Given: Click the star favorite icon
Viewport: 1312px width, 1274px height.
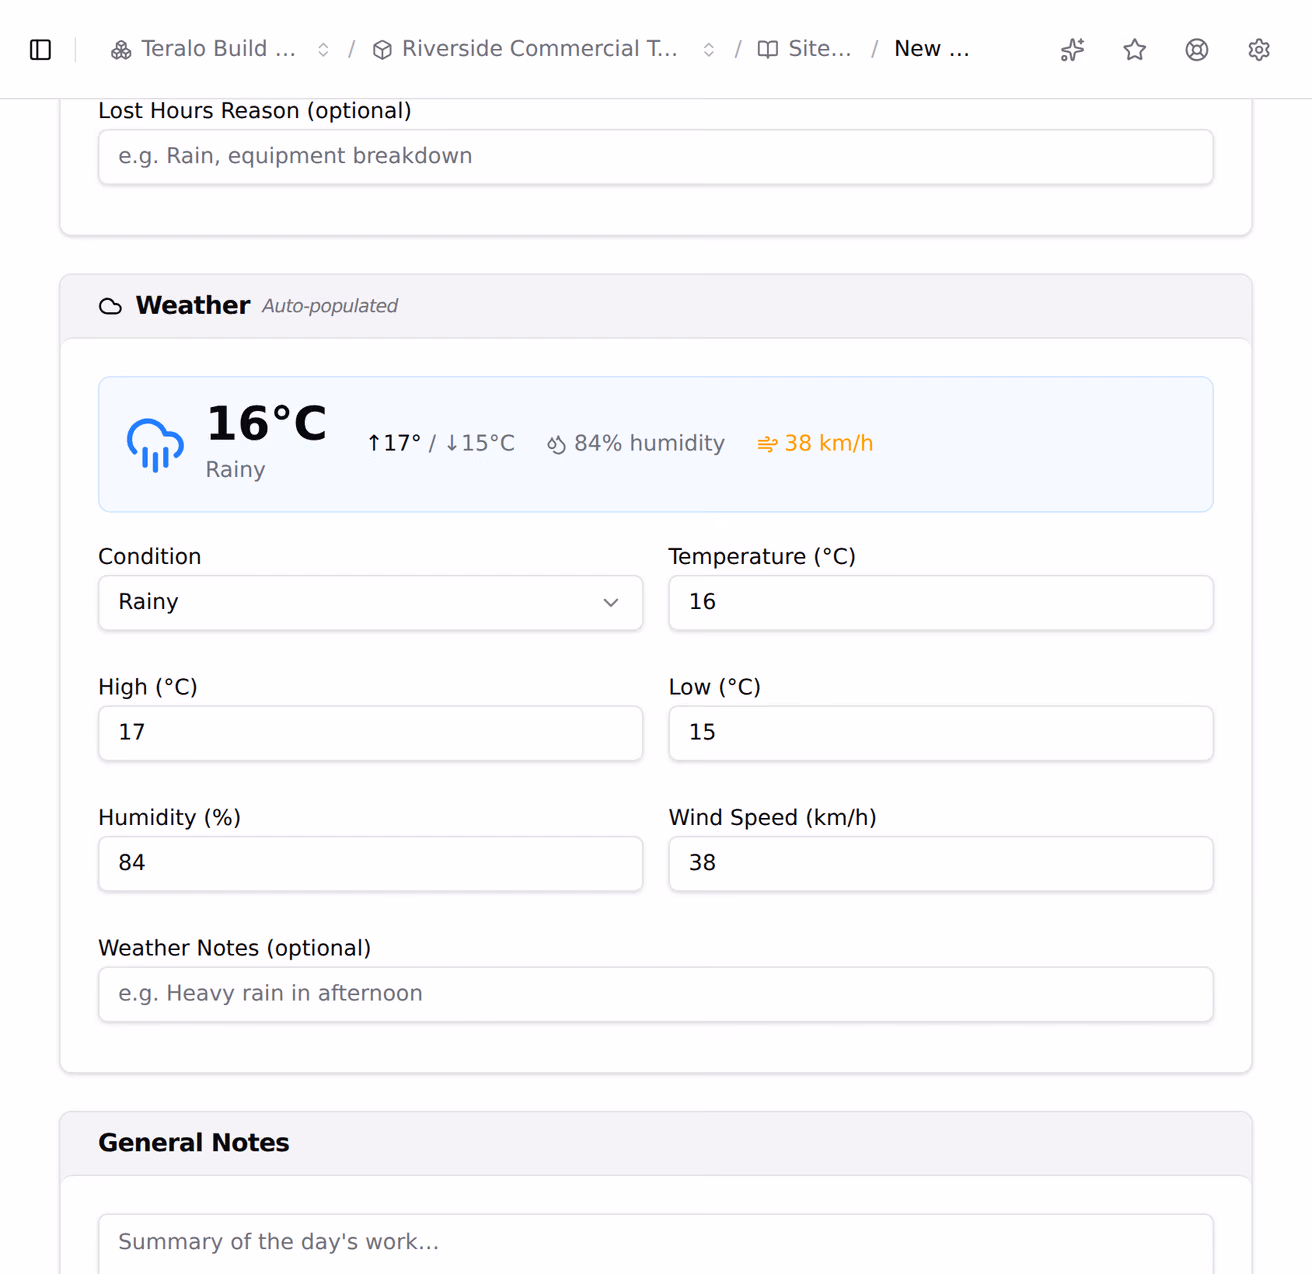Looking at the screenshot, I should coord(1134,49).
